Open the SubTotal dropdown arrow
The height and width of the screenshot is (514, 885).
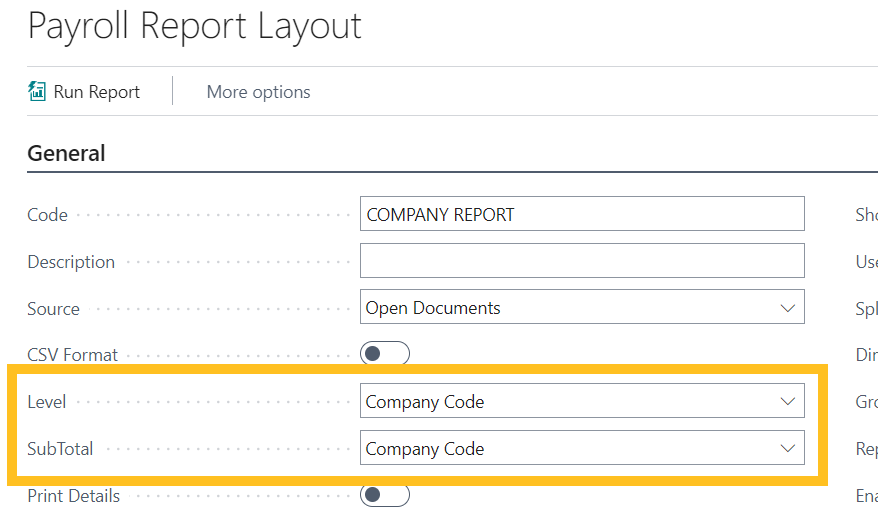(788, 449)
